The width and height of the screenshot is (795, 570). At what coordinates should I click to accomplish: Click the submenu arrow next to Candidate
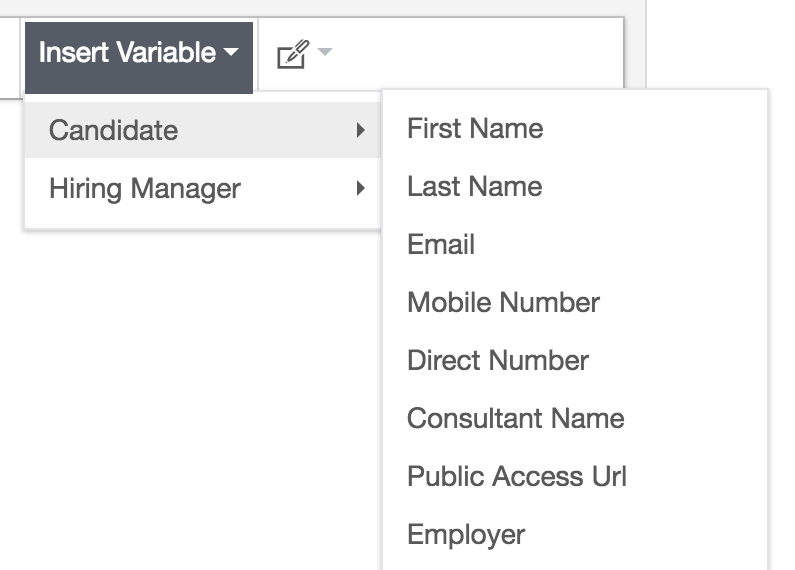(361, 130)
